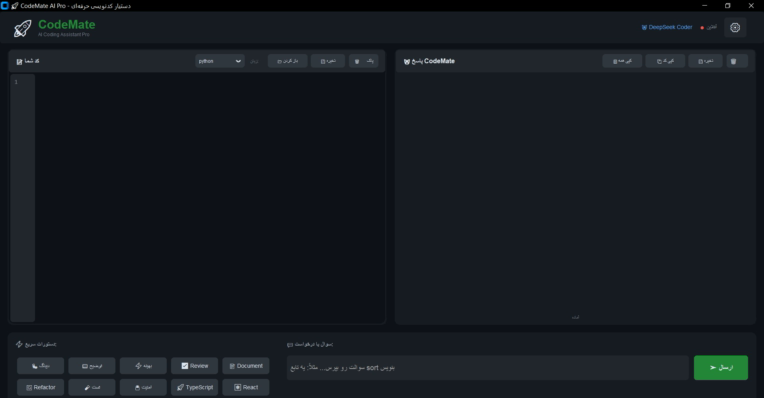
Task: Click the question or request label icon
Action: point(290,344)
